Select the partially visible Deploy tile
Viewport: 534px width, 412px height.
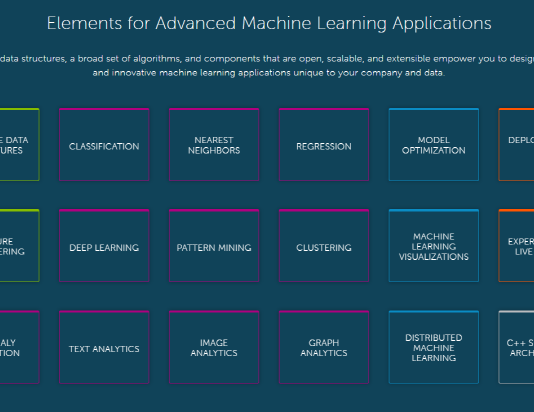(516, 145)
